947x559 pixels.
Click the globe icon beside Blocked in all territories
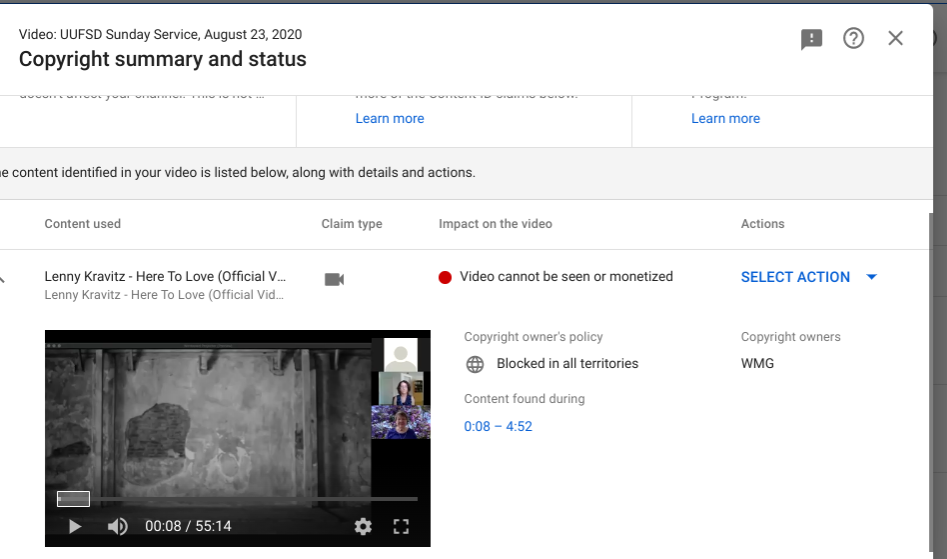click(x=475, y=364)
